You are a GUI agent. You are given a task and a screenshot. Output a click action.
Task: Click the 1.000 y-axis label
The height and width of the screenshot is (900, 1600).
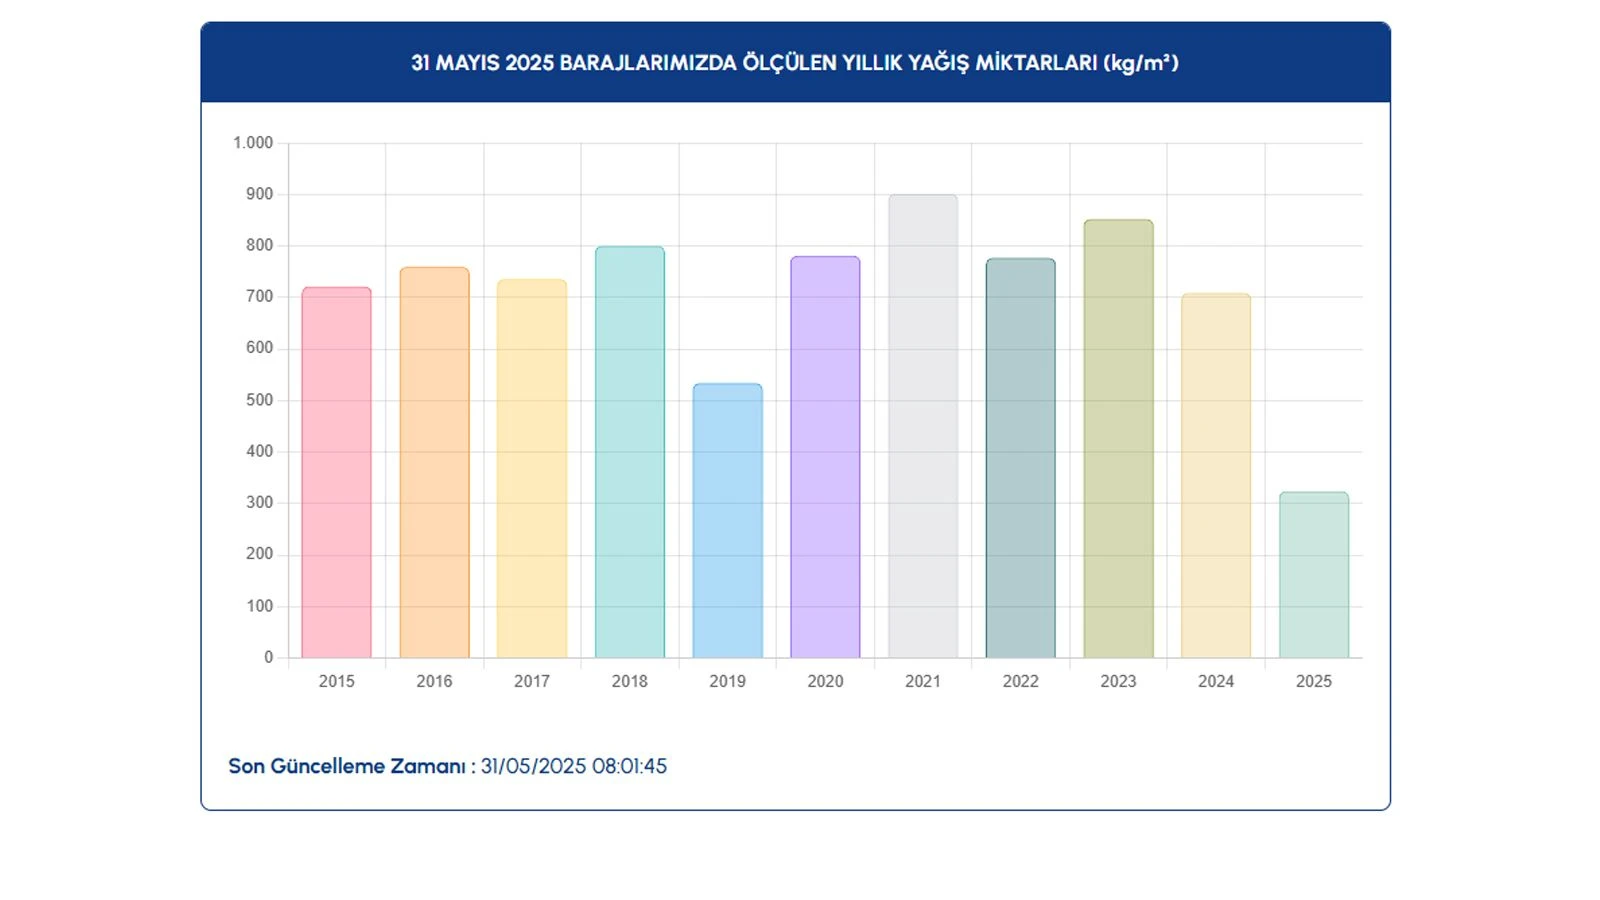[253, 143]
